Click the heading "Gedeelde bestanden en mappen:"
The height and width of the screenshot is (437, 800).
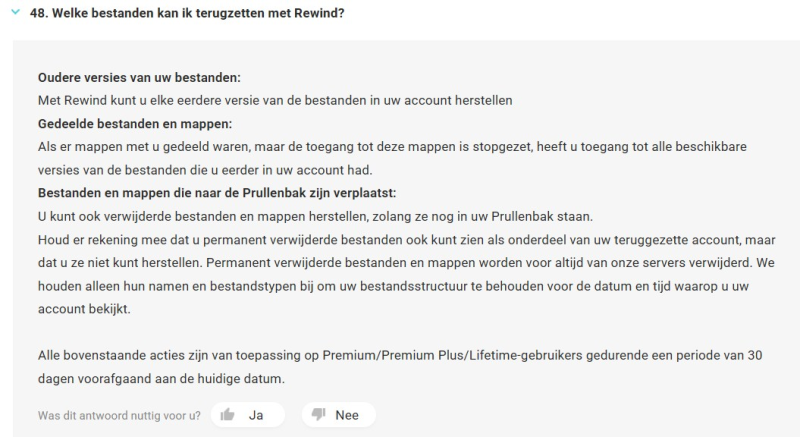tap(134, 122)
